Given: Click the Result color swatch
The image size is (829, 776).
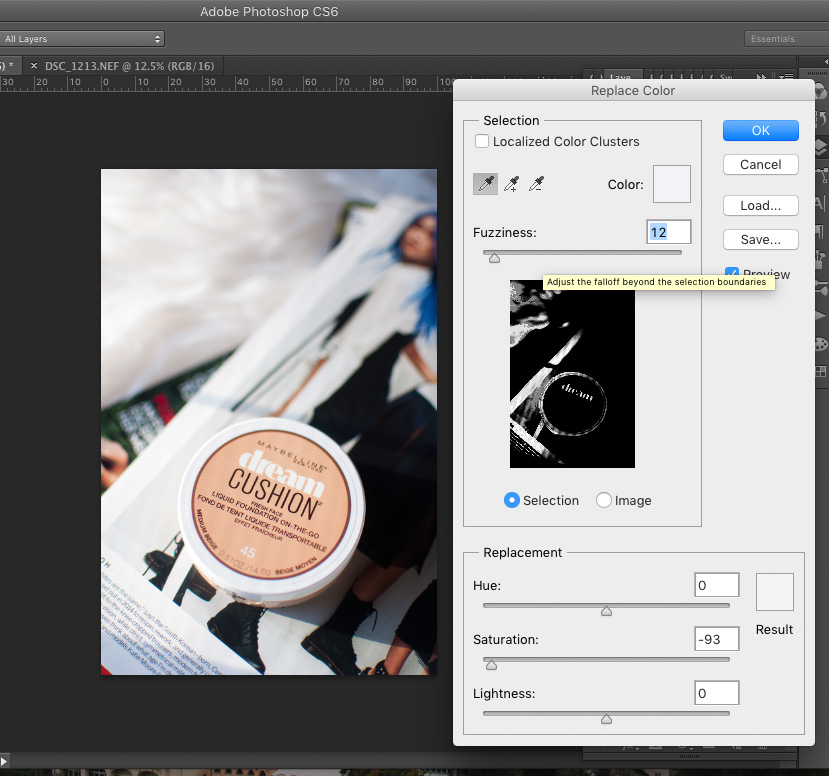Looking at the screenshot, I should click(x=775, y=592).
